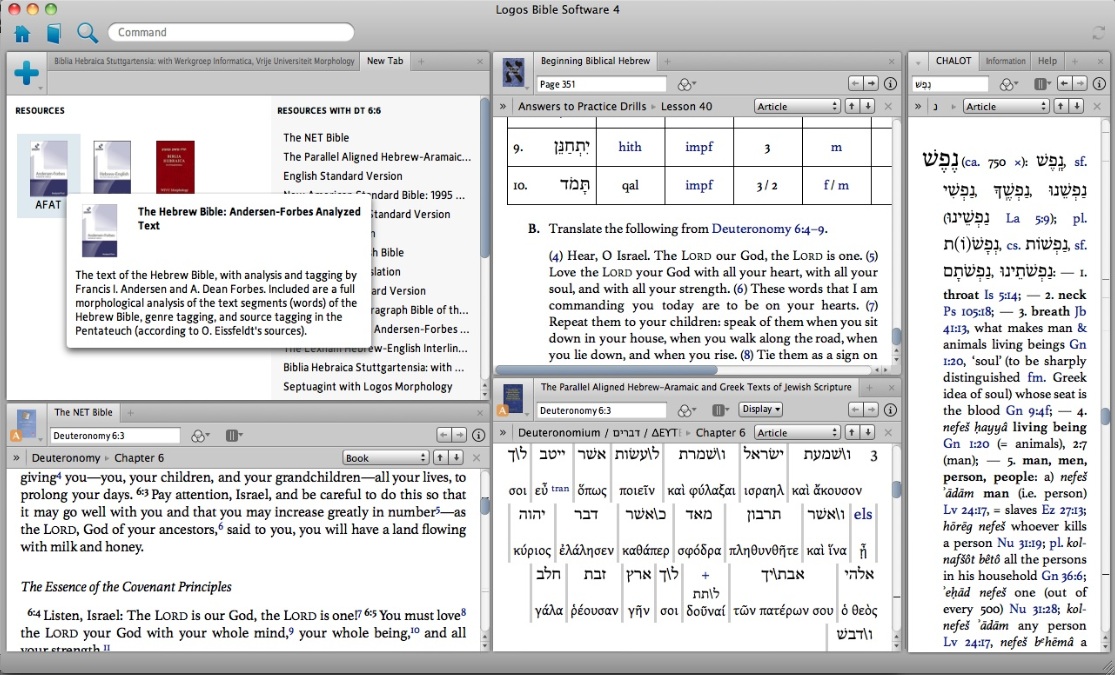Switch to the Information tab
Screen dimensions: 1115x675
point(1005,61)
